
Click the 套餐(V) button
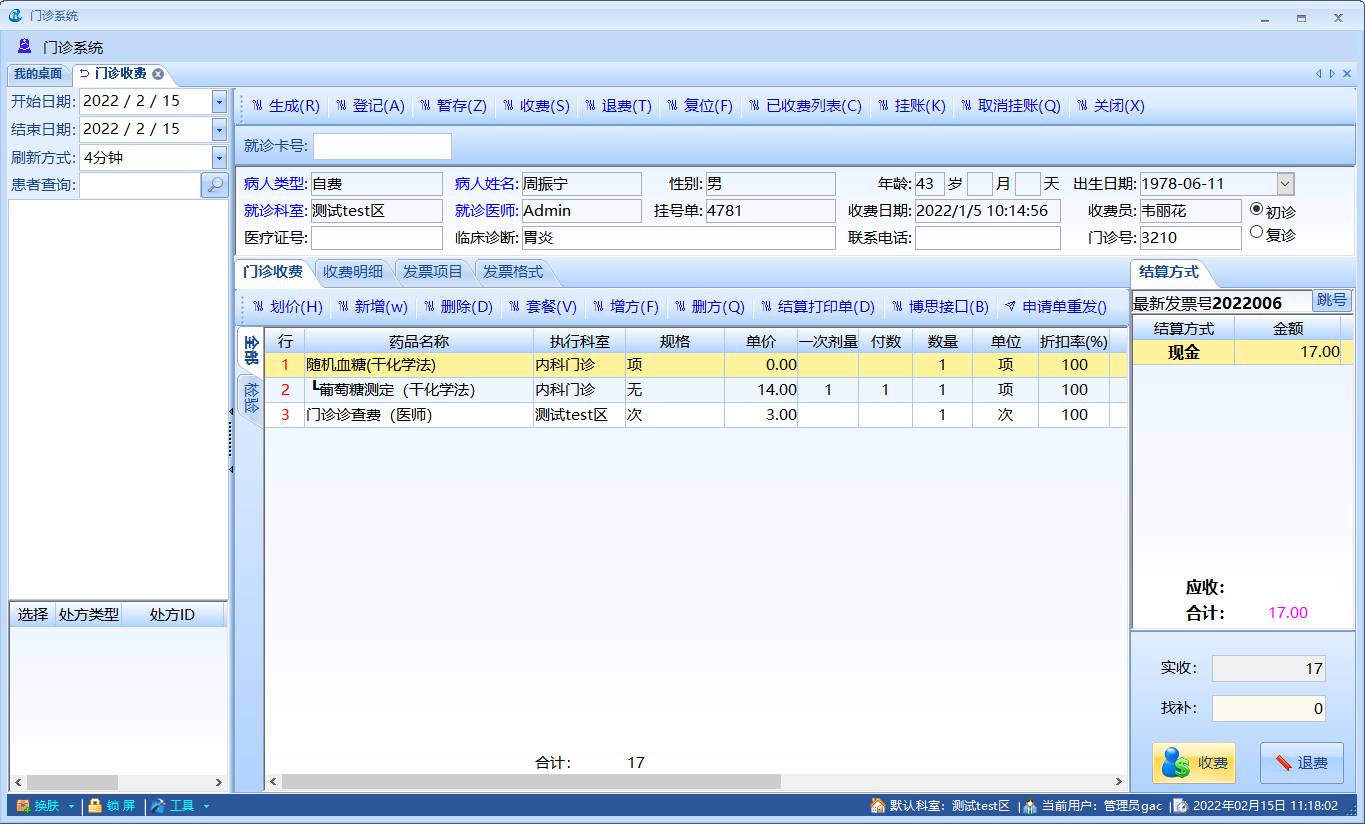(x=542, y=307)
